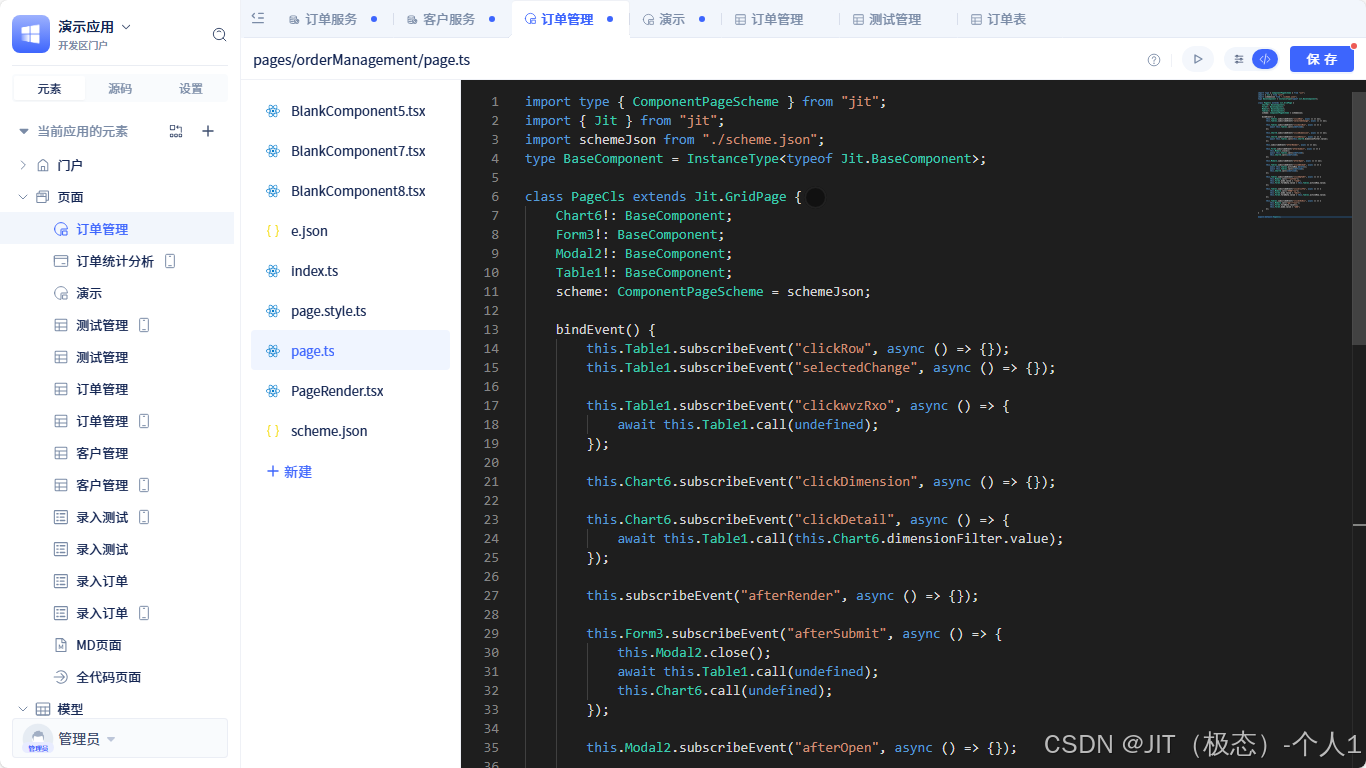
Task: Select the 客户管理 row without mobile icon
Action: (117, 453)
